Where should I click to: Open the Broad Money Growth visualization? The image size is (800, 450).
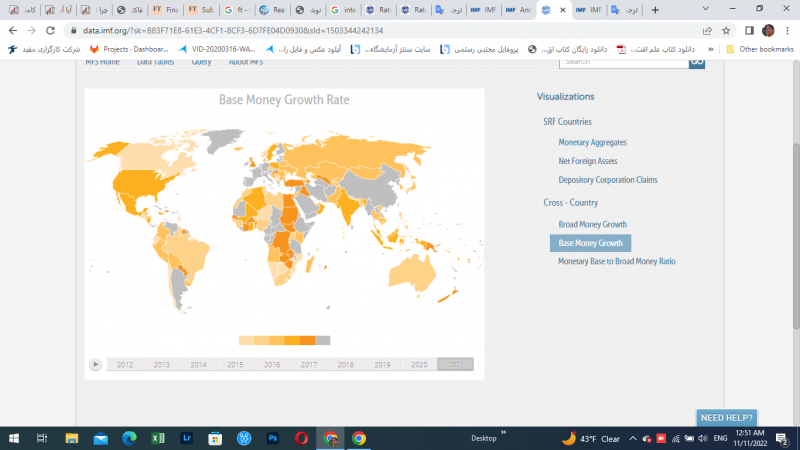click(x=592, y=224)
